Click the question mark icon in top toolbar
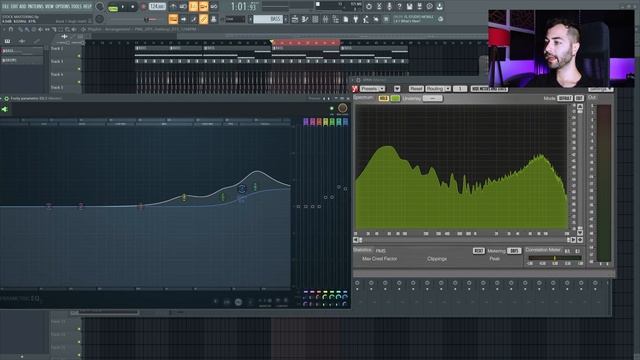The height and width of the screenshot is (360, 640). click(x=399, y=6)
